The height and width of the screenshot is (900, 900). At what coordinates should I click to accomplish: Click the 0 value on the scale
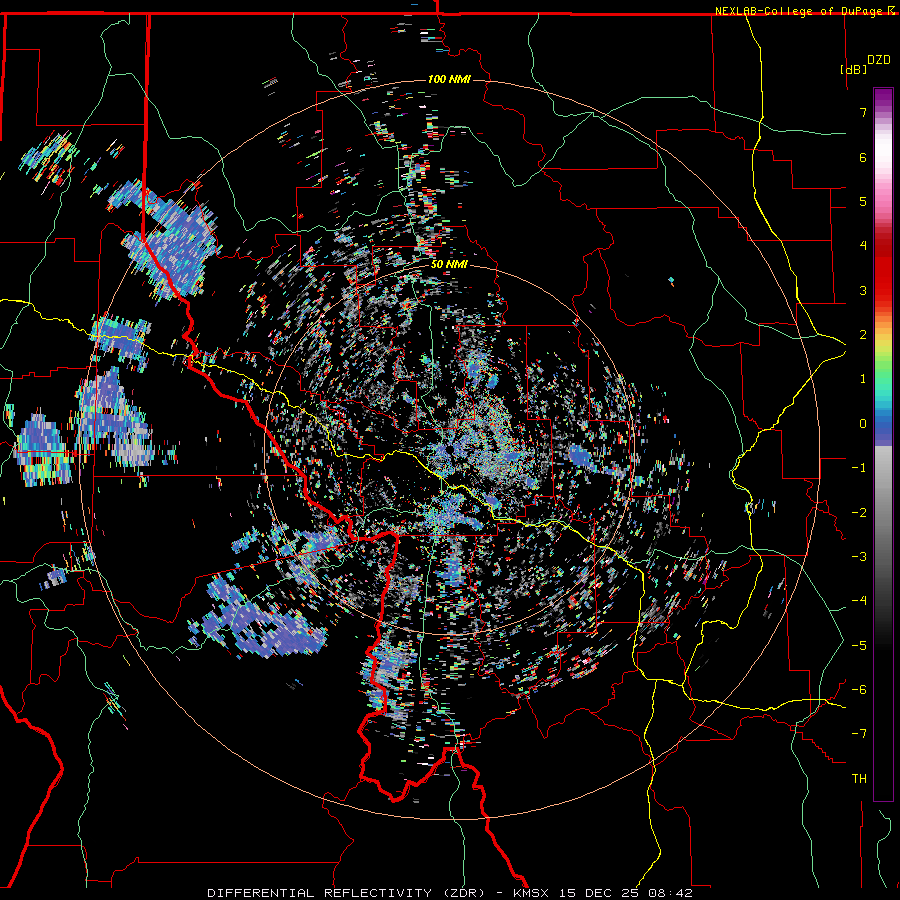click(863, 424)
